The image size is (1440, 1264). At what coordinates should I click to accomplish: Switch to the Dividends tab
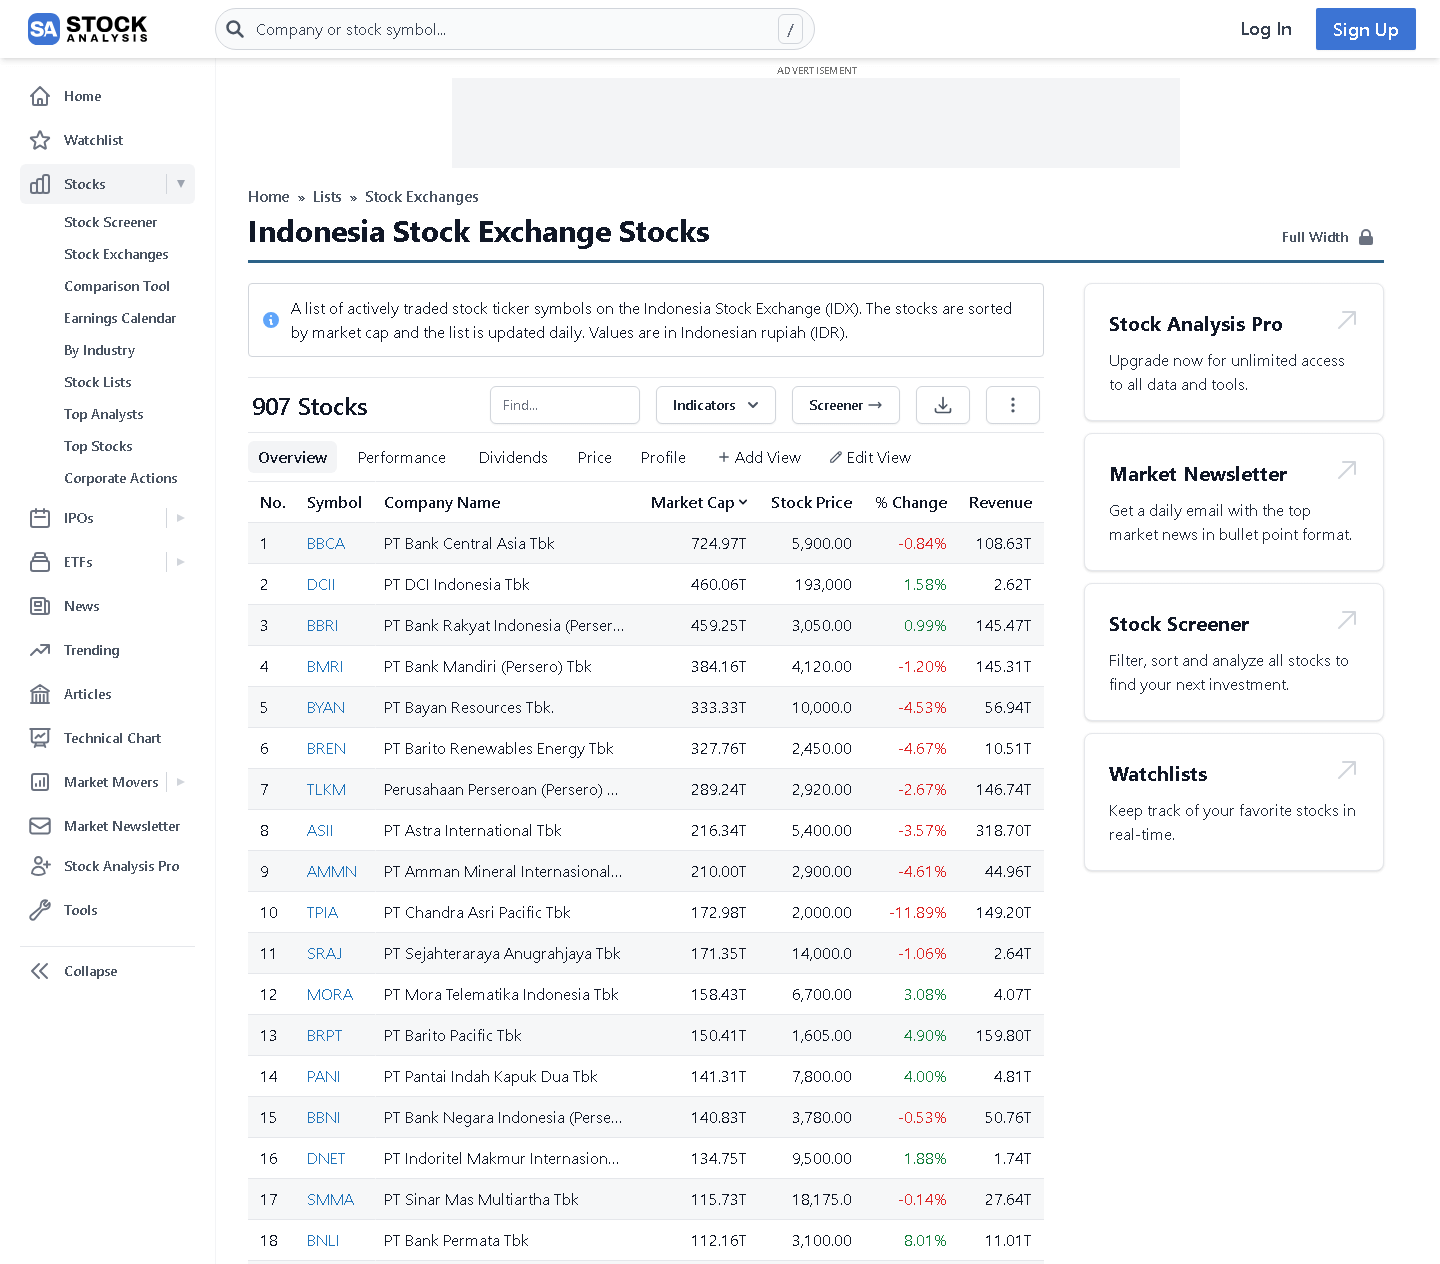pyautogui.click(x=513, y=457)
